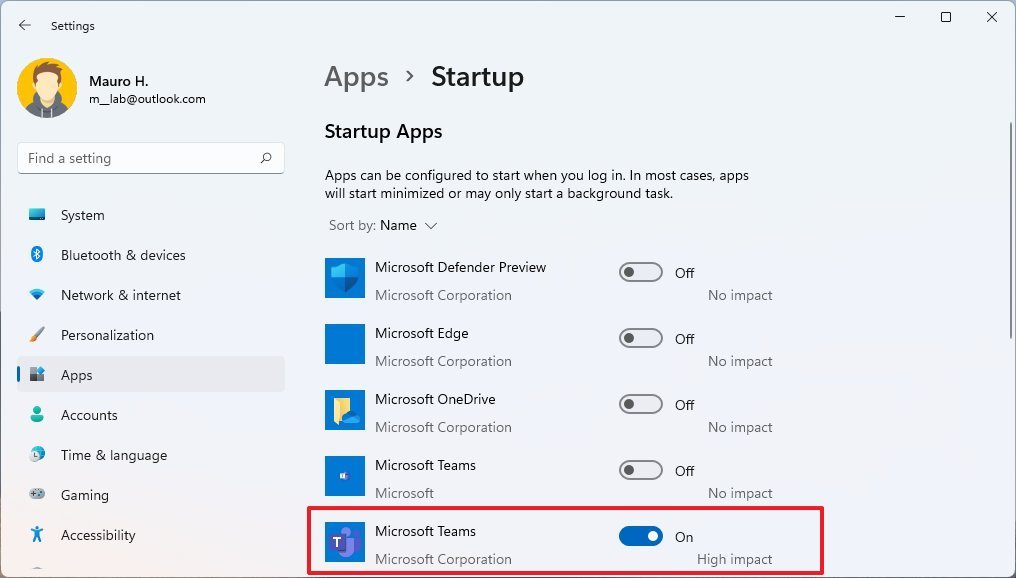Viewport: 1016px width, 578px height.
Task: Click the Apps breadcrumb link
Action: click(x=356, y=76)
